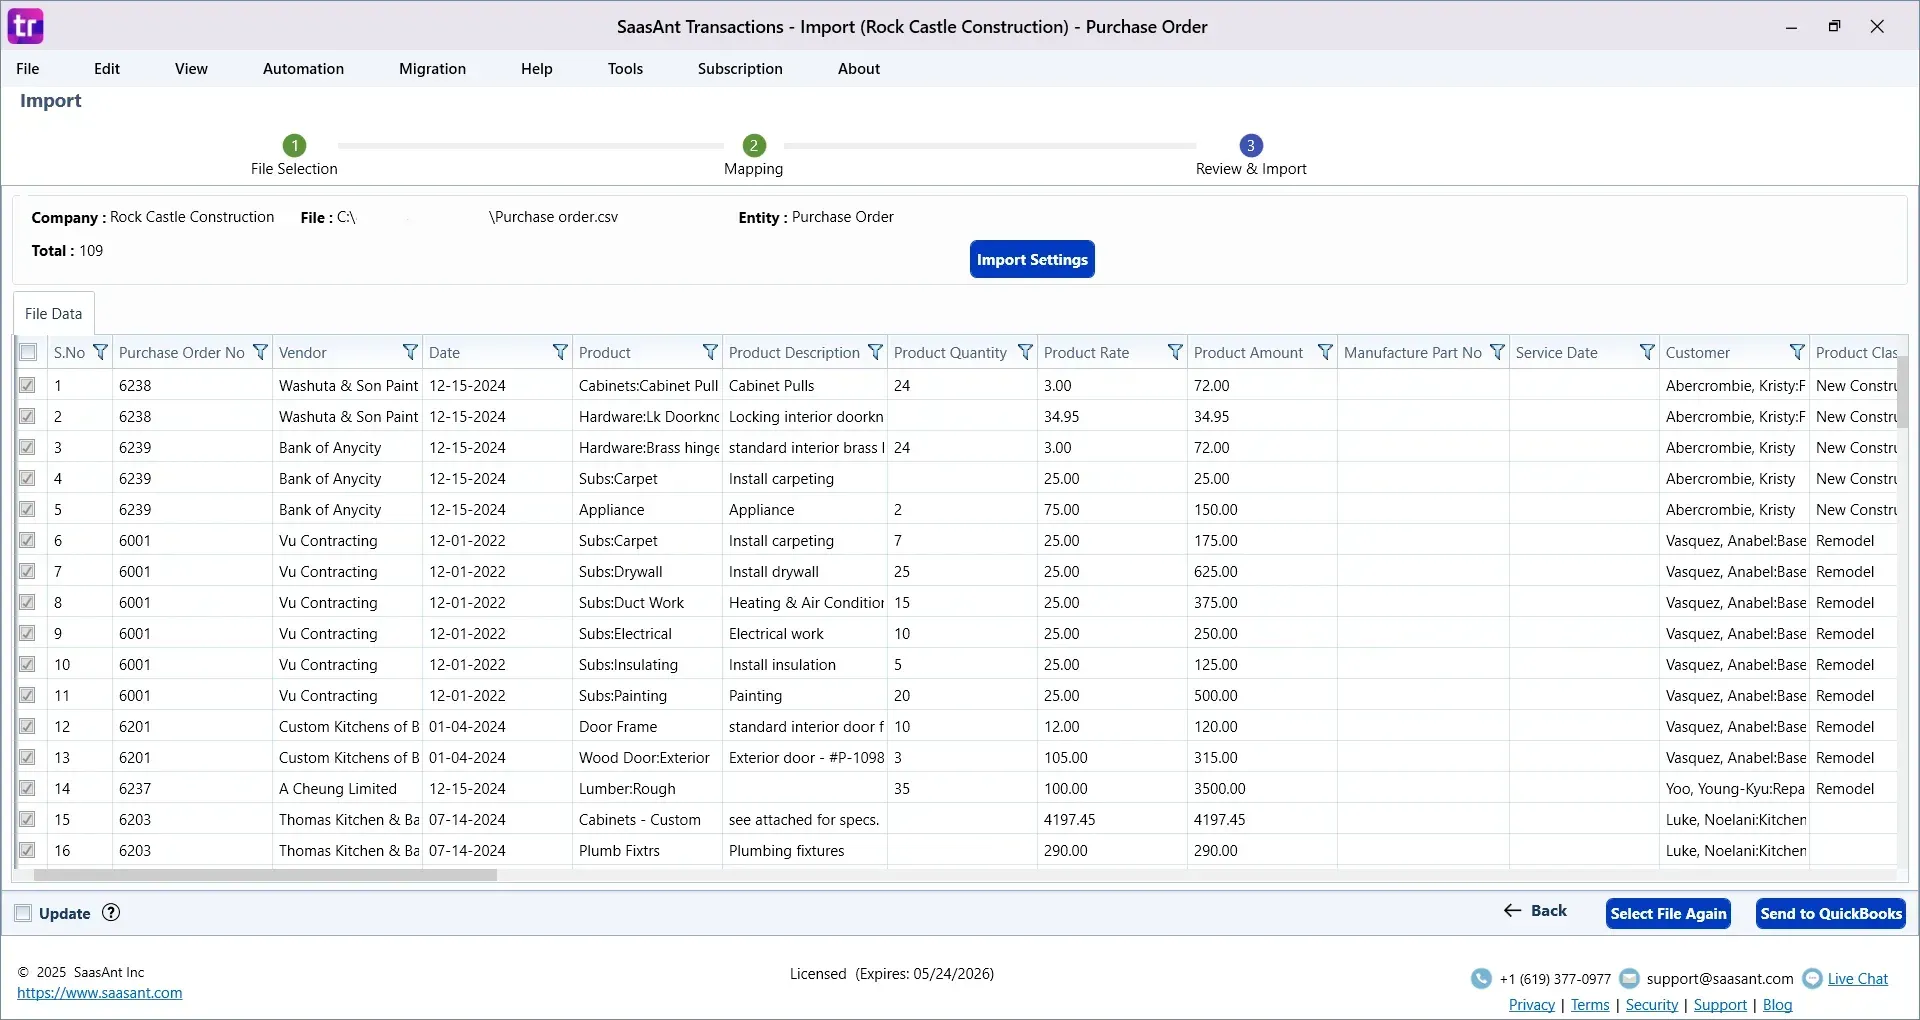Viewport: 1920px width, 1020px height.
Task: Enable the Update checkbox
Action: point(23,913)
